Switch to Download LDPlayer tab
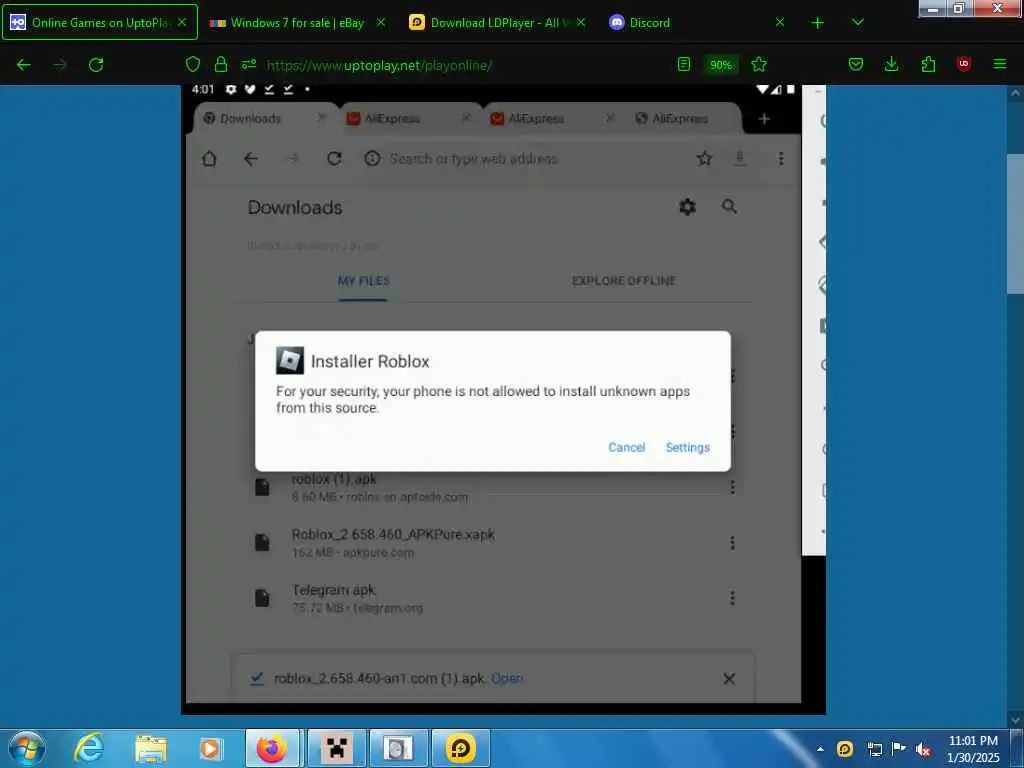 point(497,23)
